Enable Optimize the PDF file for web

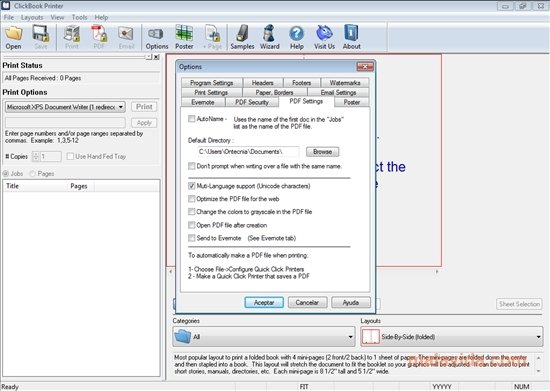tap(192, 199)
